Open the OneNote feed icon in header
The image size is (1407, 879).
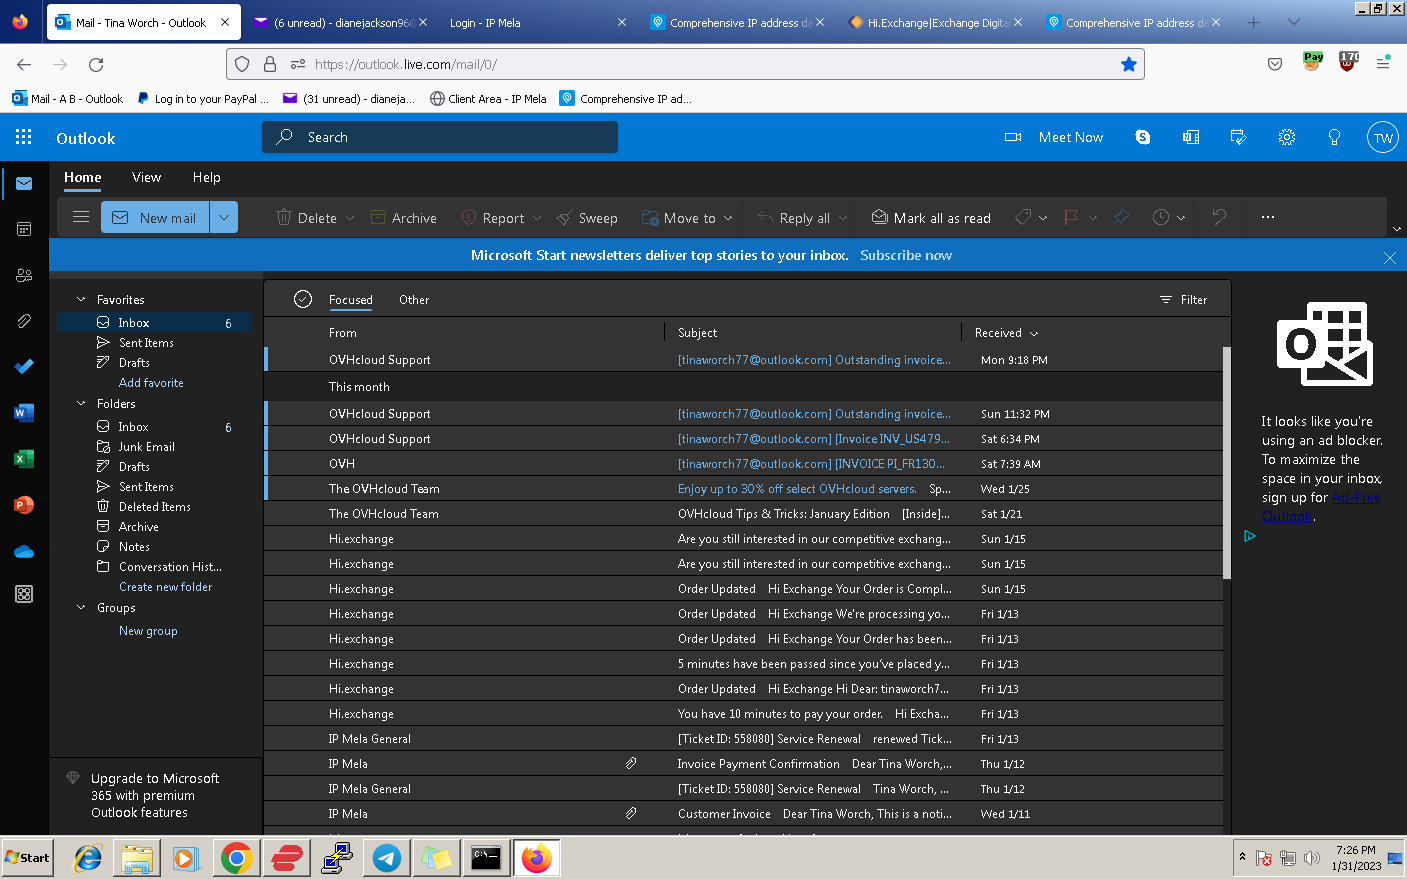coord(1191,137)
